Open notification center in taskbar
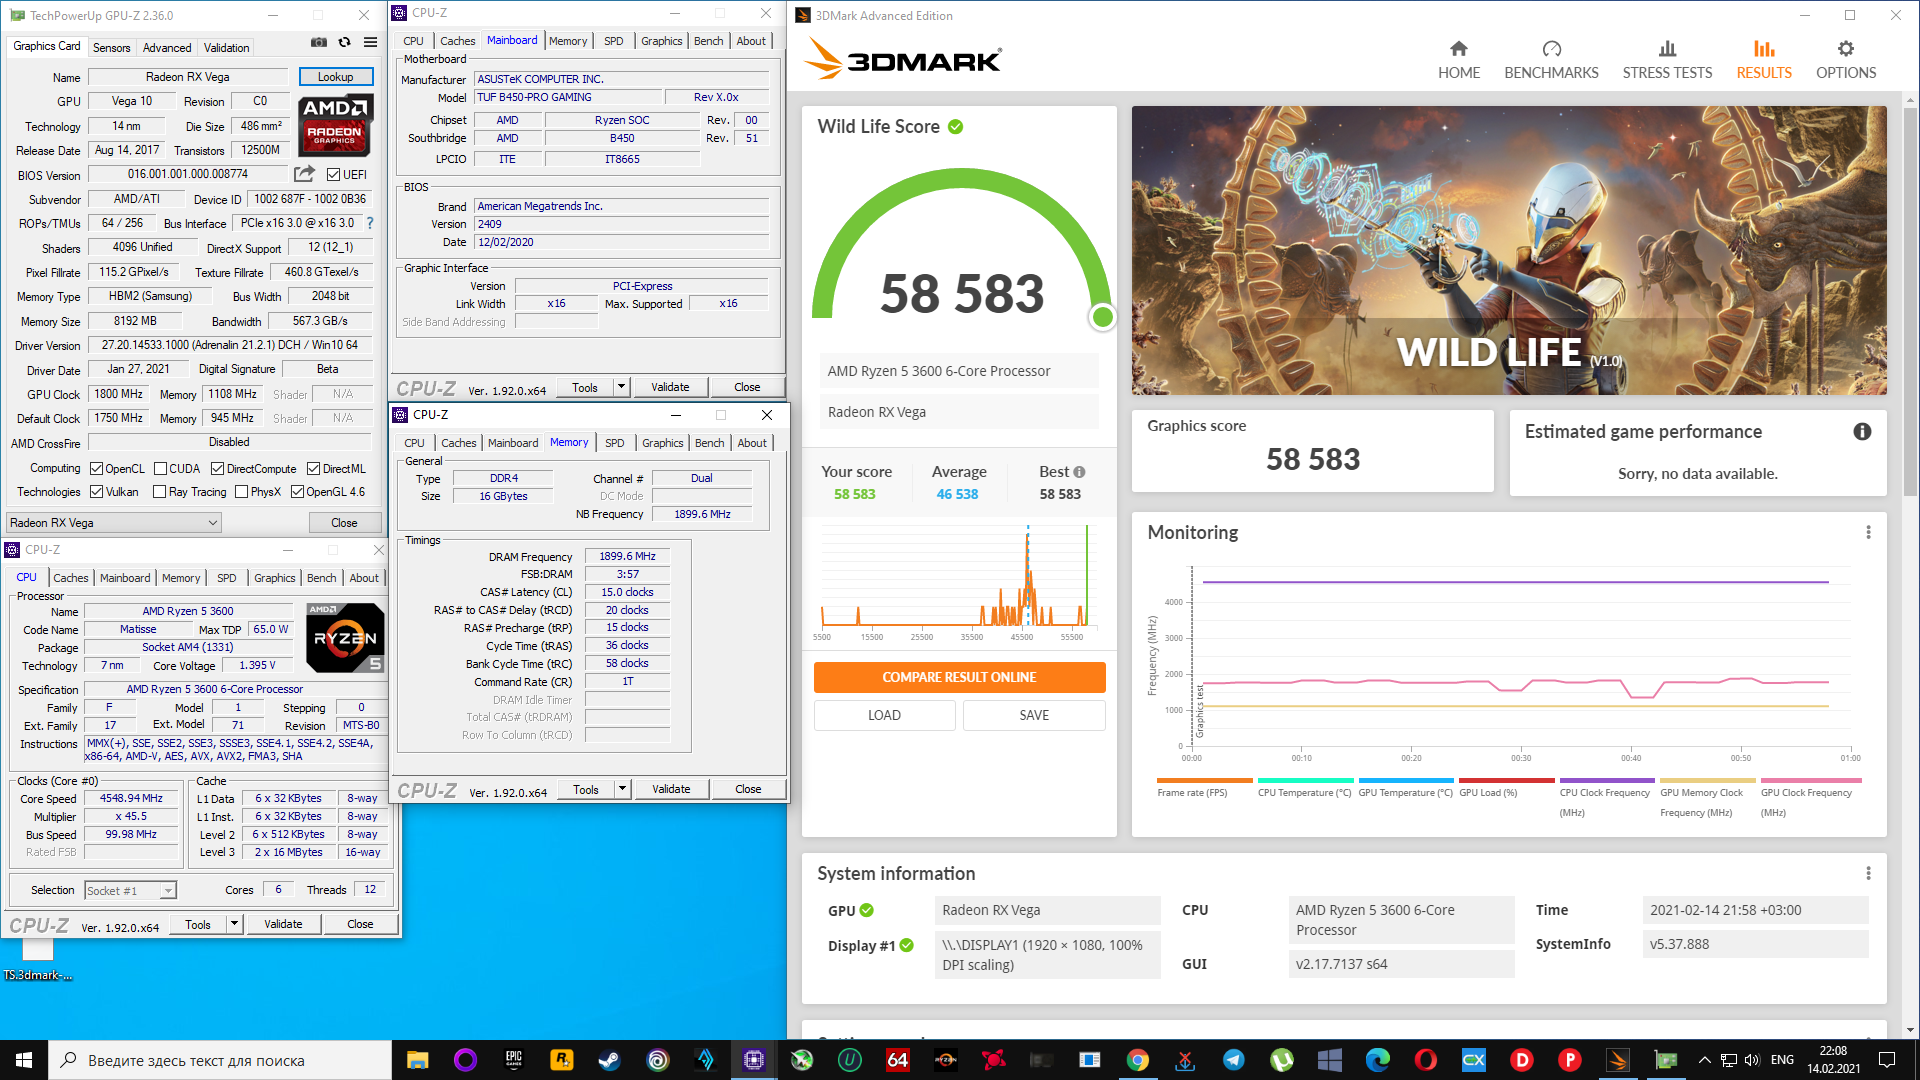The width and height of the screenshot is (1920, 1080). pos(1887,1060)
